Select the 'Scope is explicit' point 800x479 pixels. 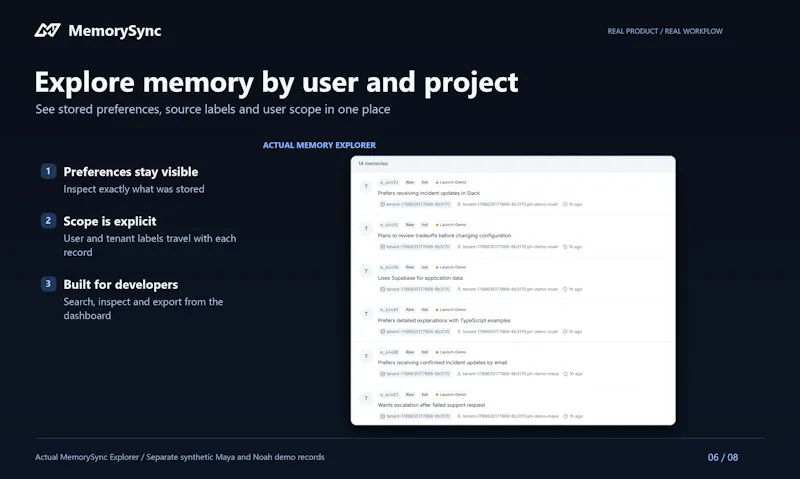pos(110,221)
